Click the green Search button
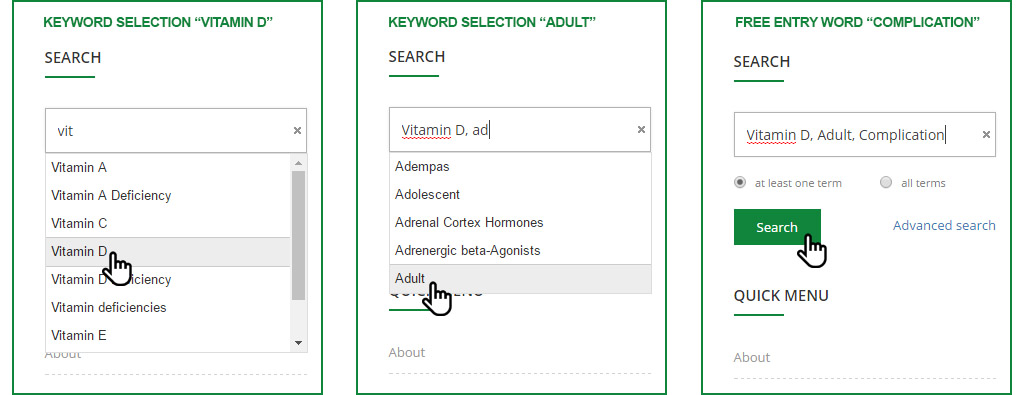1024x395 pixels. point(777,227)
